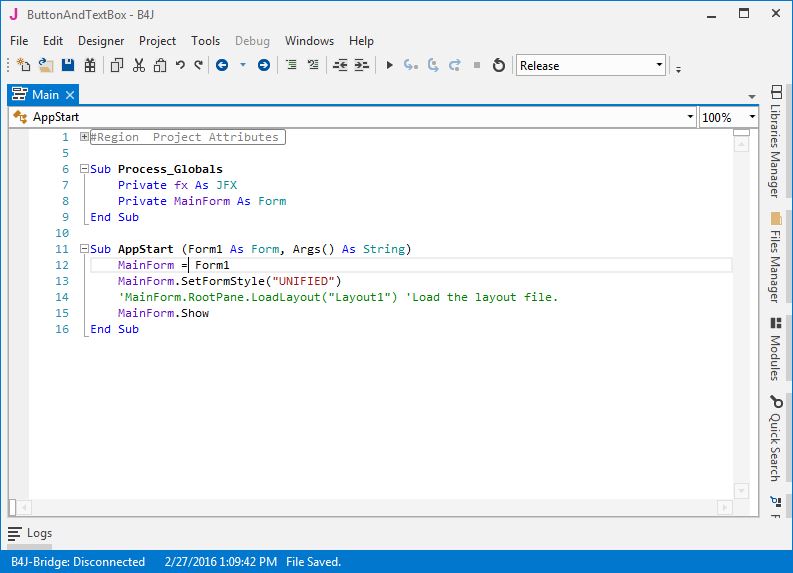This screenshot has width=793, height=573.
Task: Click the SetFormStyle("UNIFIED") code line
Action: (230, 281)
